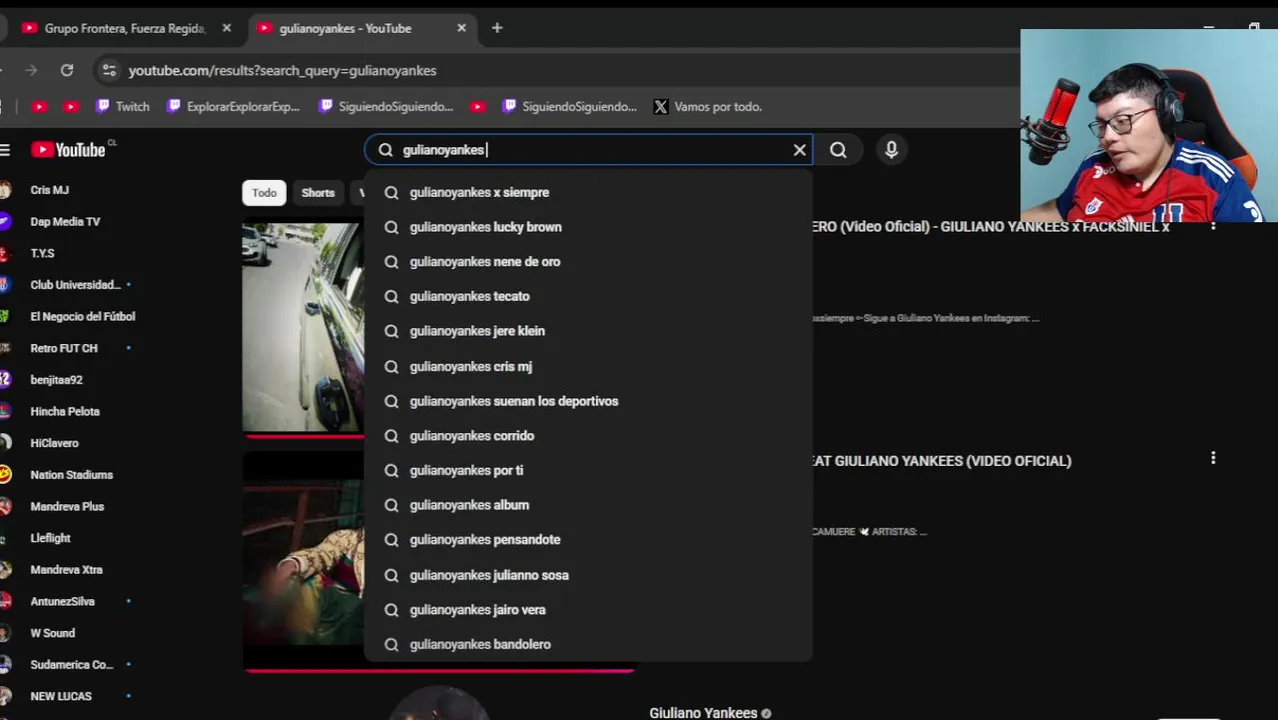Open first SiguiendoSiguiendo bookmark
This screenshot has width=1278, height=720.
pyautogui.click(x=386, y=106)
